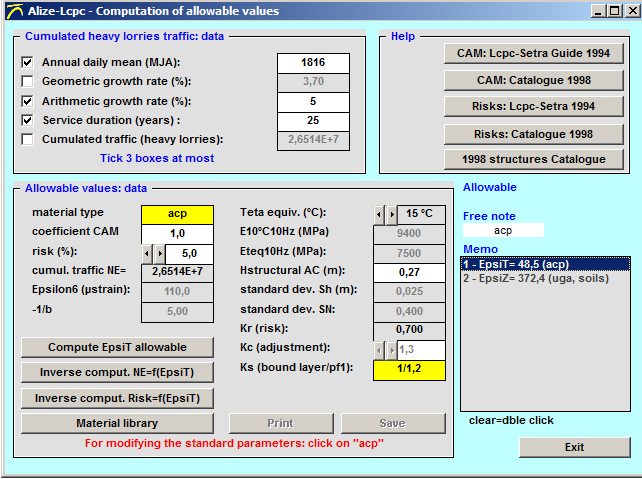Open 1998 structures Catalogue
Image resolution: width=642 pixels, height=479 pixels.
pos(533,159)
